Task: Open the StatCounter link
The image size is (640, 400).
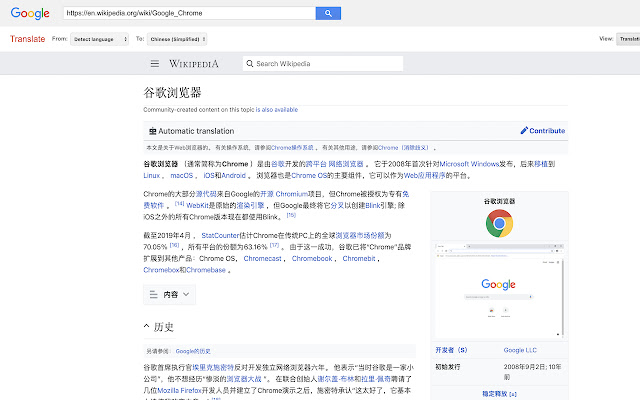Action: click(220, 235)
